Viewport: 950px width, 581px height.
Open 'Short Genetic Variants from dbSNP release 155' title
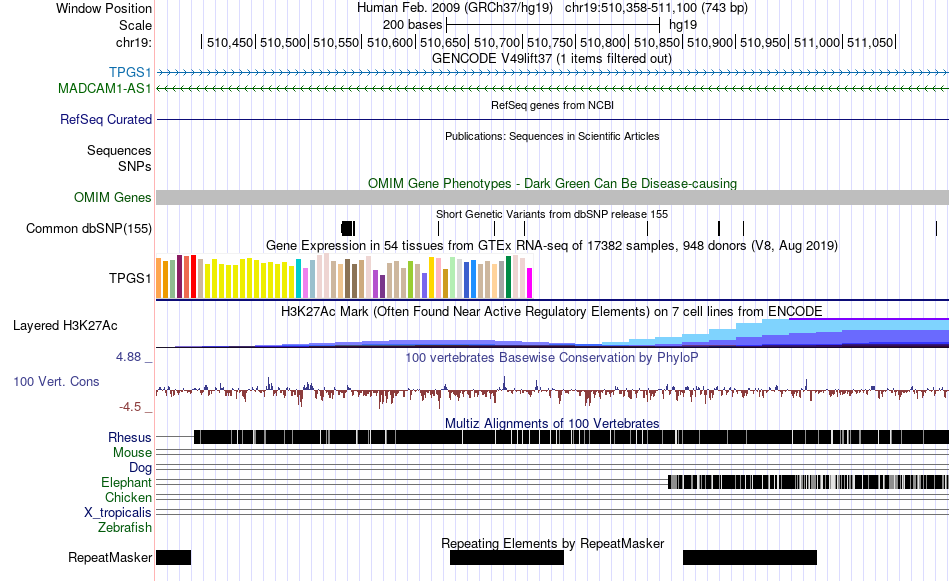[552, 214]
